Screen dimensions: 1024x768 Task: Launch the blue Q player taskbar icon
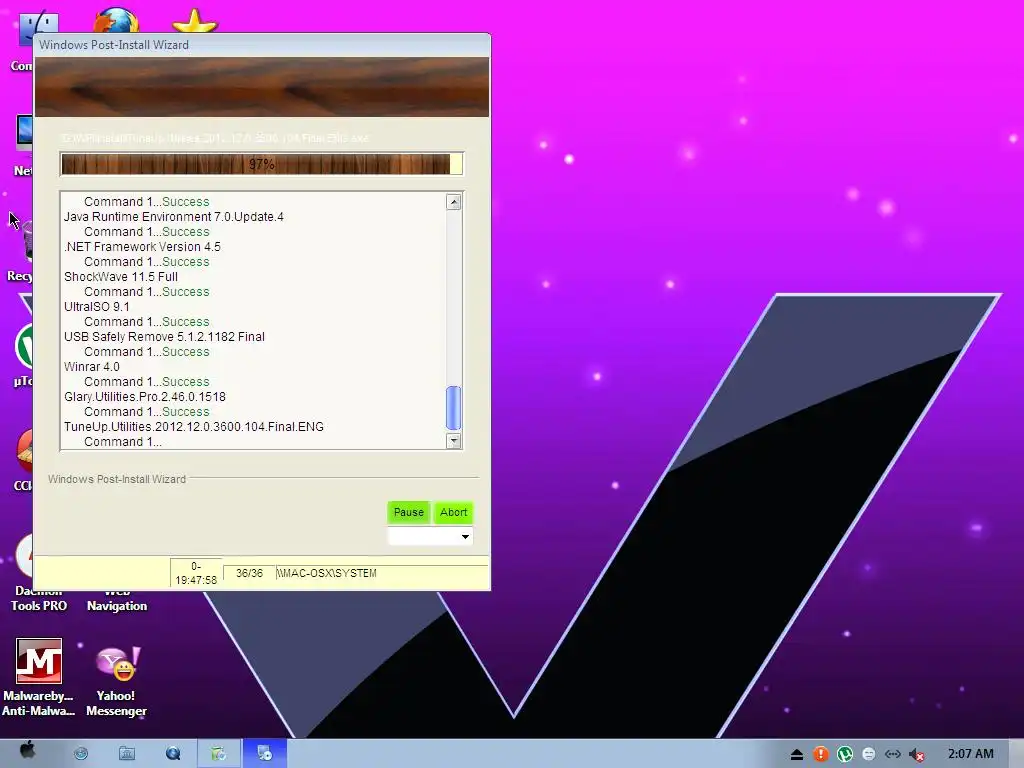pyautogui.click(x=172, y=754)
